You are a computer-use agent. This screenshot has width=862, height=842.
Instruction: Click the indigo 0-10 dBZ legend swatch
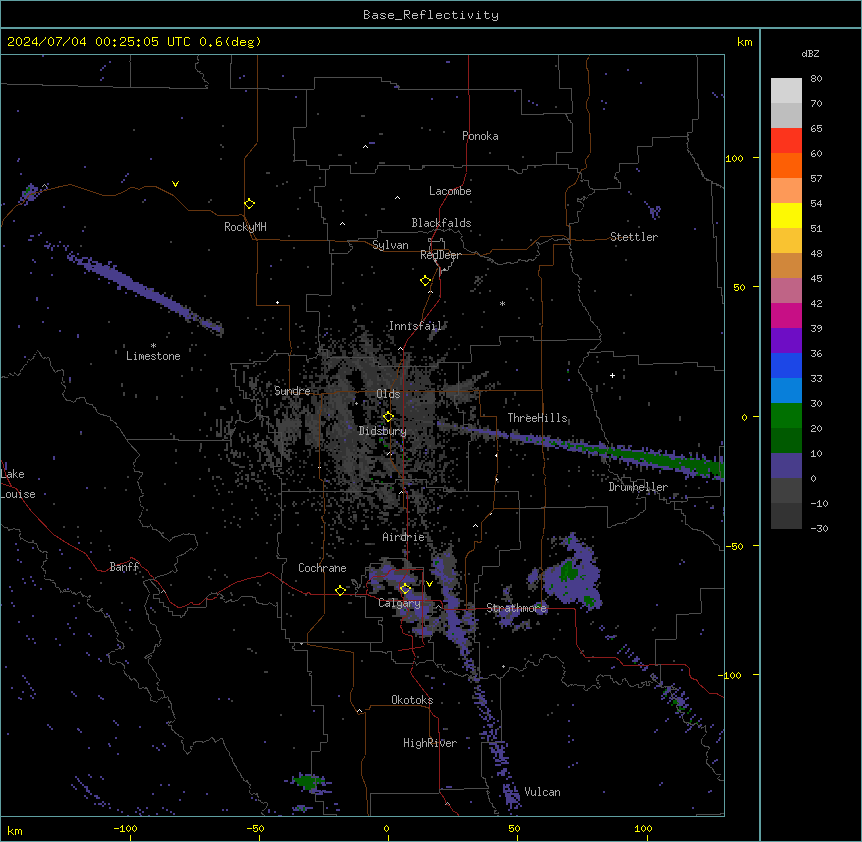pyautogui.click(x=786, y=466)
